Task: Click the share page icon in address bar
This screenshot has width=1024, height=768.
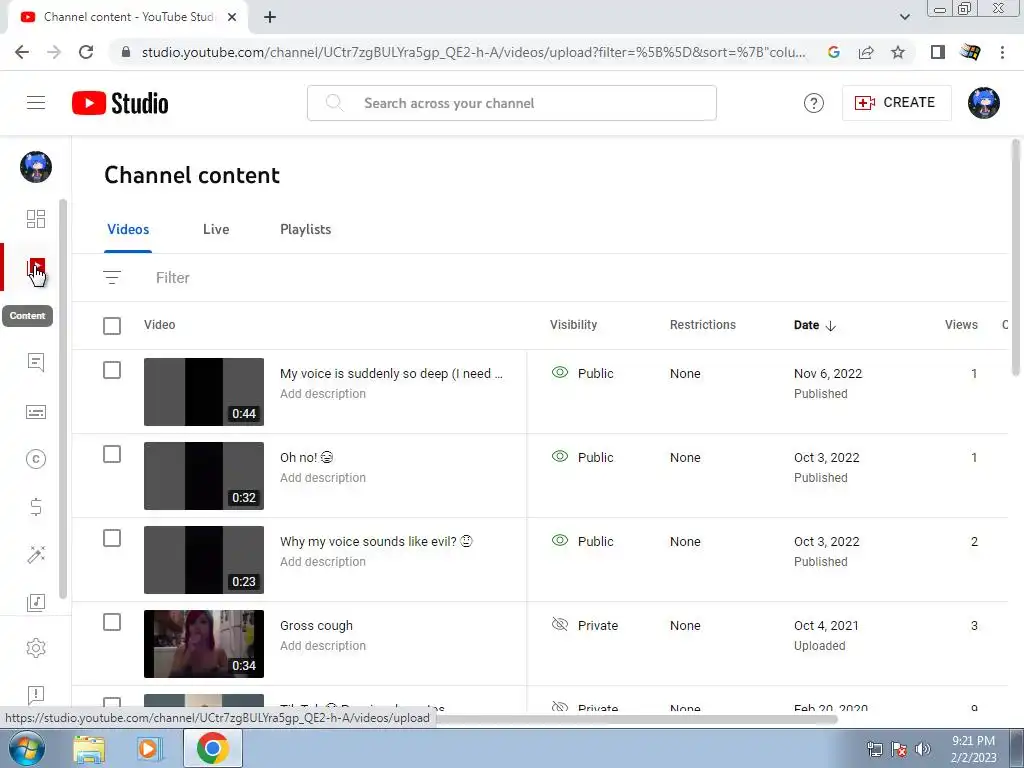Action: 866,52
